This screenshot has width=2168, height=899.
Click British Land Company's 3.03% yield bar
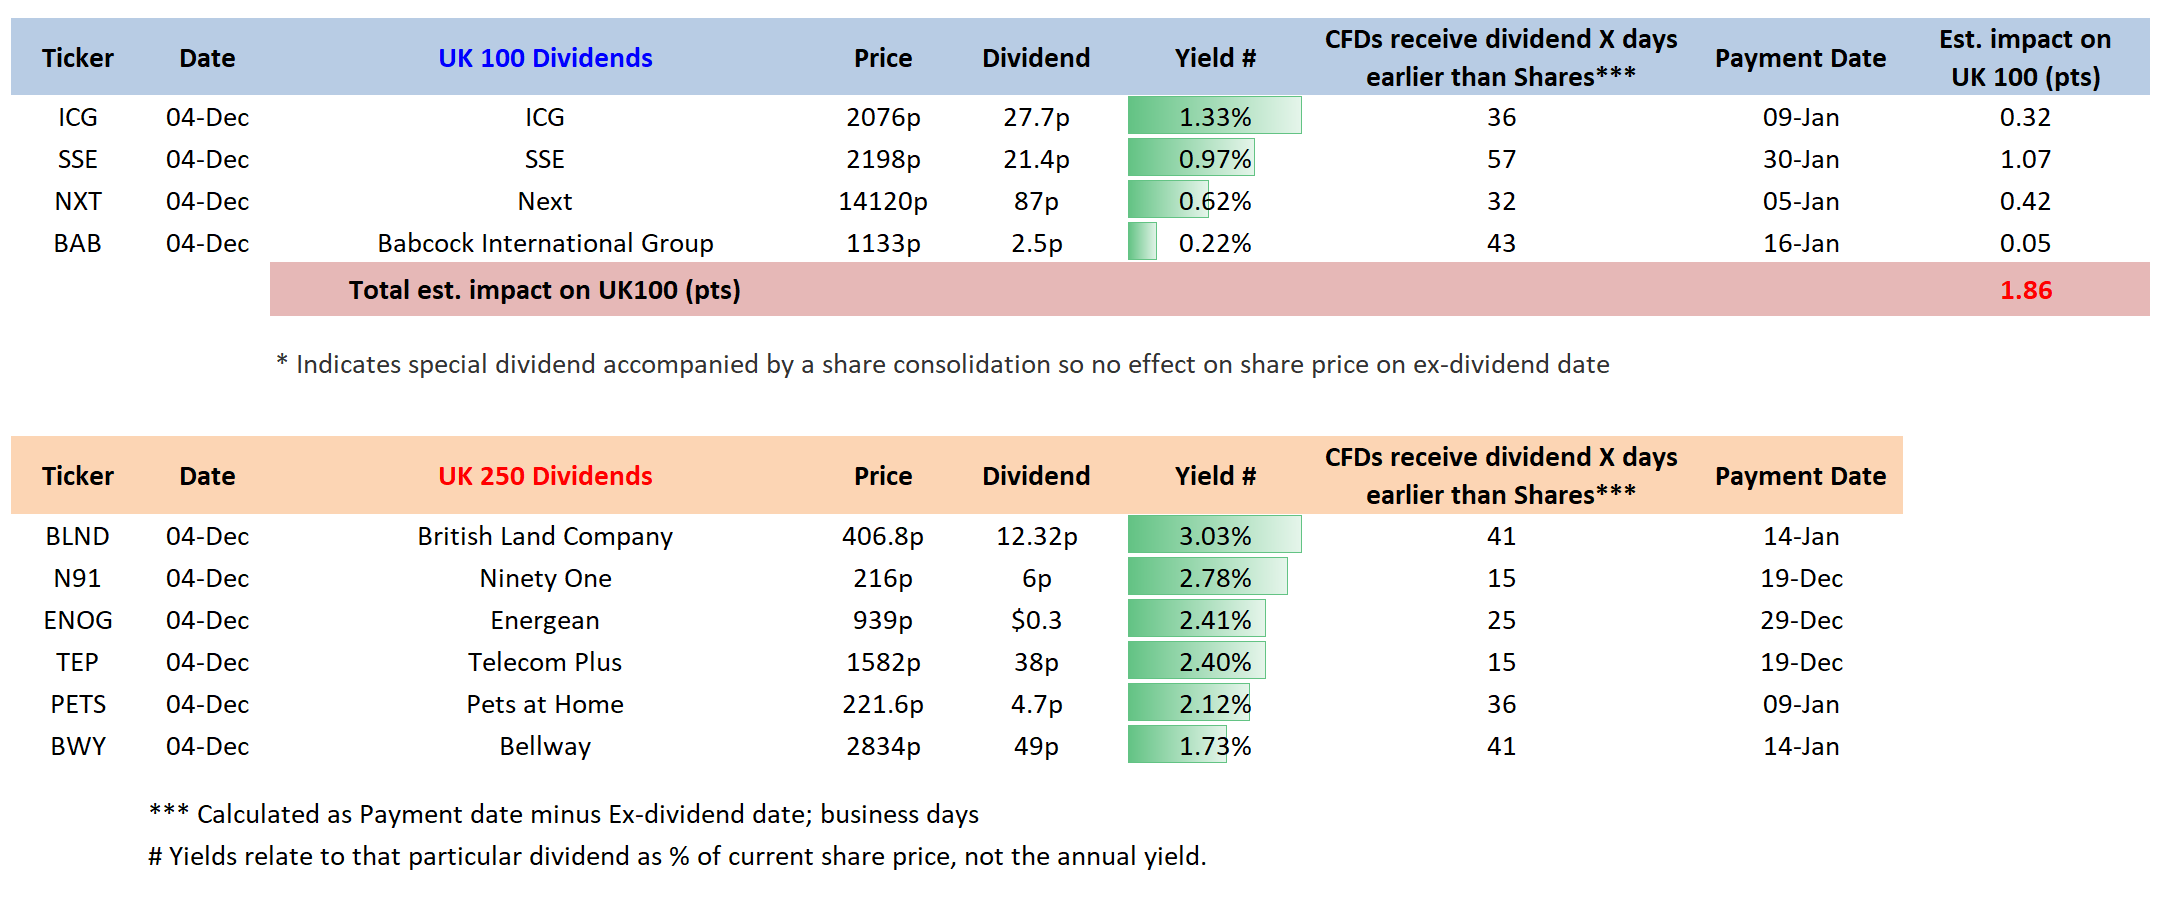click(x=1214, y=536)
